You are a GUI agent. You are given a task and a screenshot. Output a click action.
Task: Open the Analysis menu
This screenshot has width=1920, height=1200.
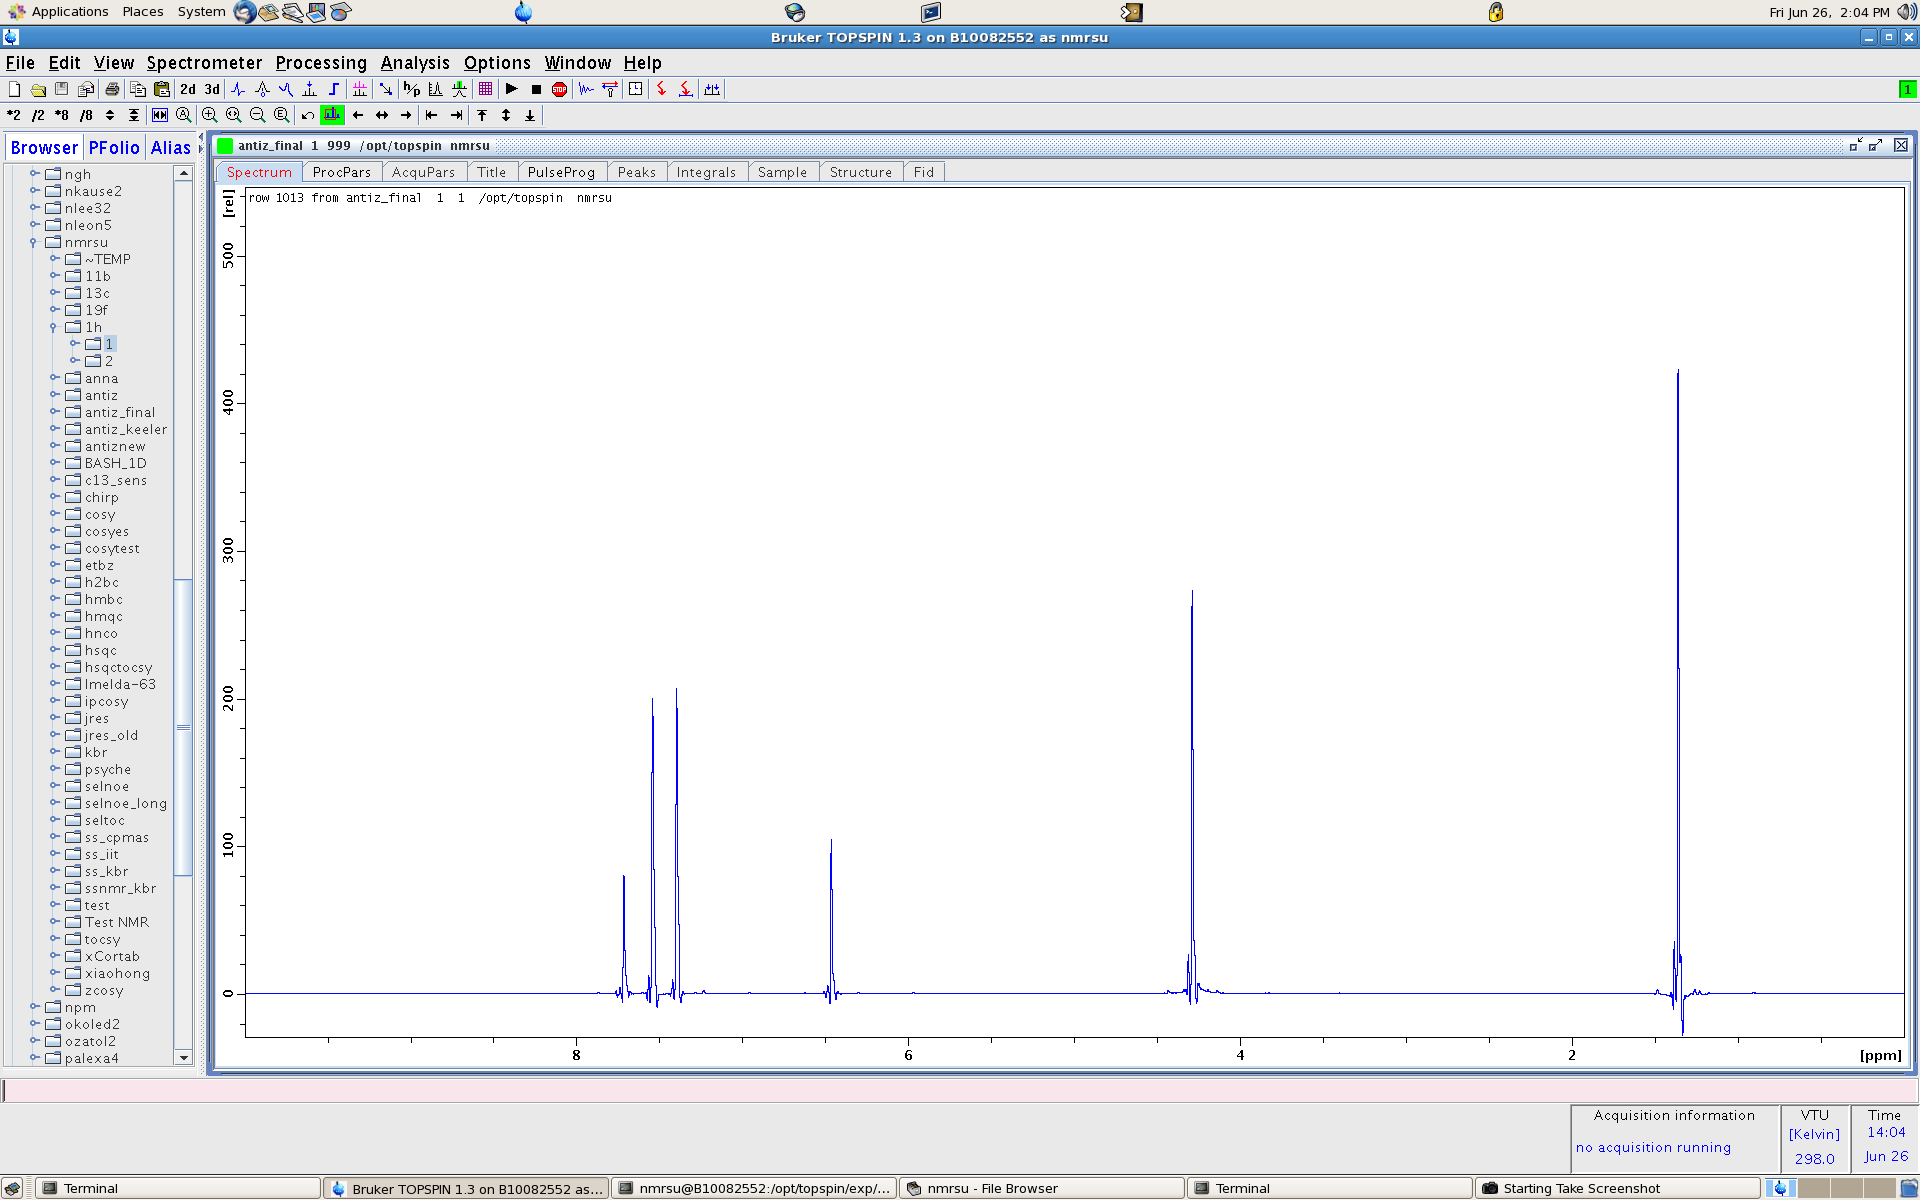click(415, 63)
